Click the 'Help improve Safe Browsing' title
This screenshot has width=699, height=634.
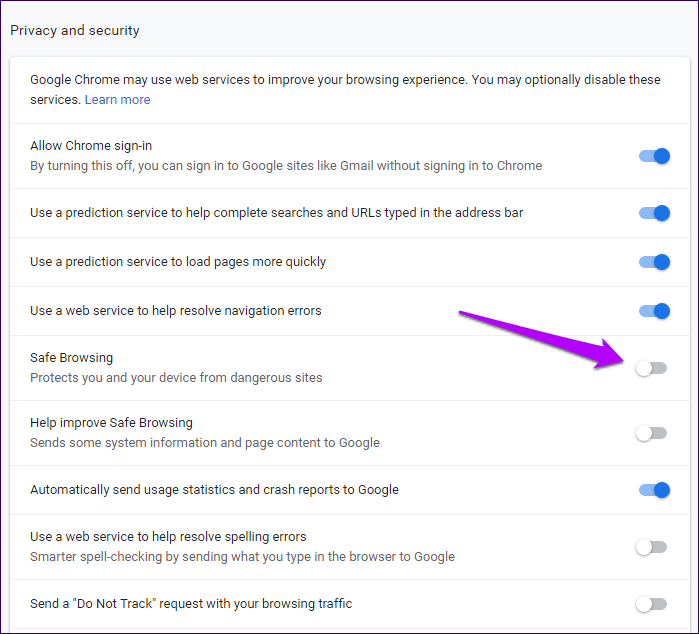(111, 423)
